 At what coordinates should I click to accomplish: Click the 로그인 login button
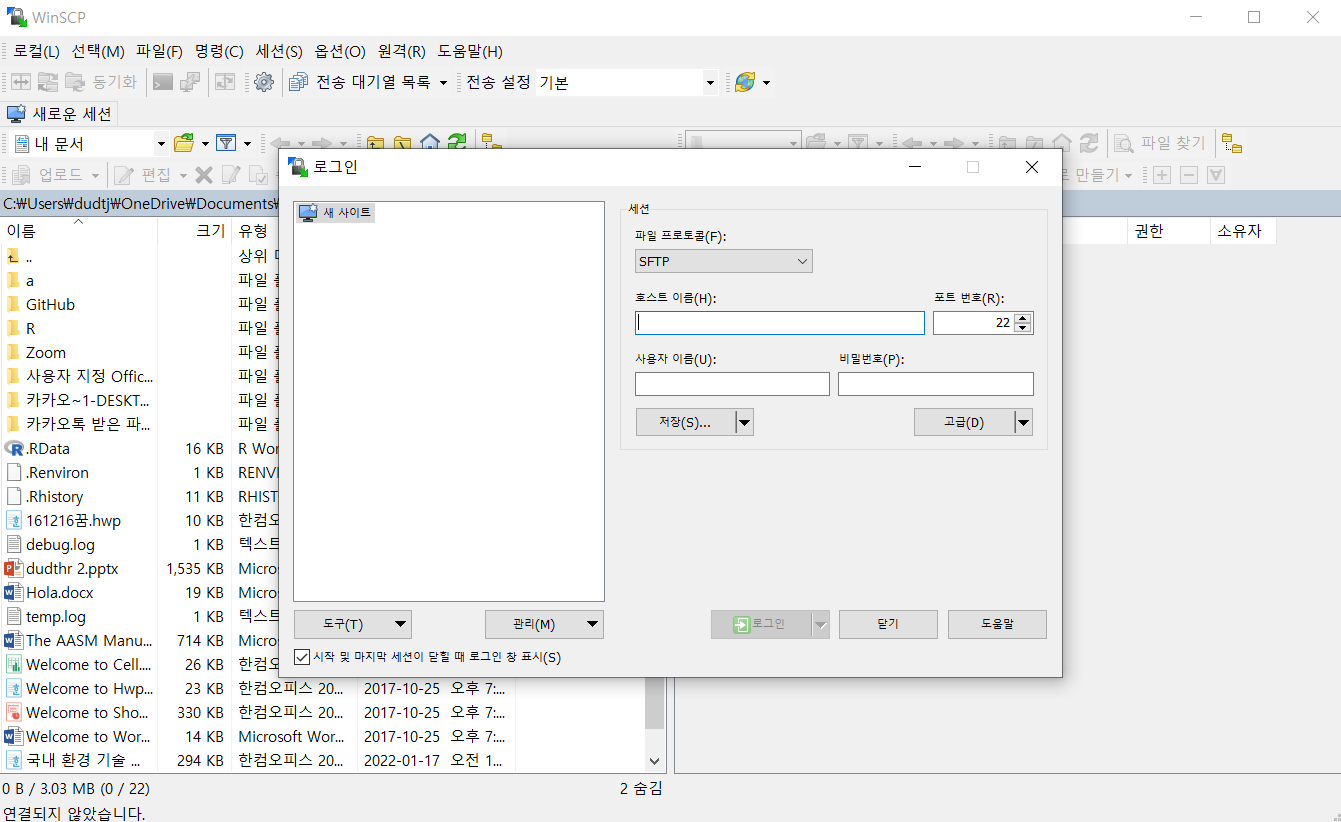[761, 624]
